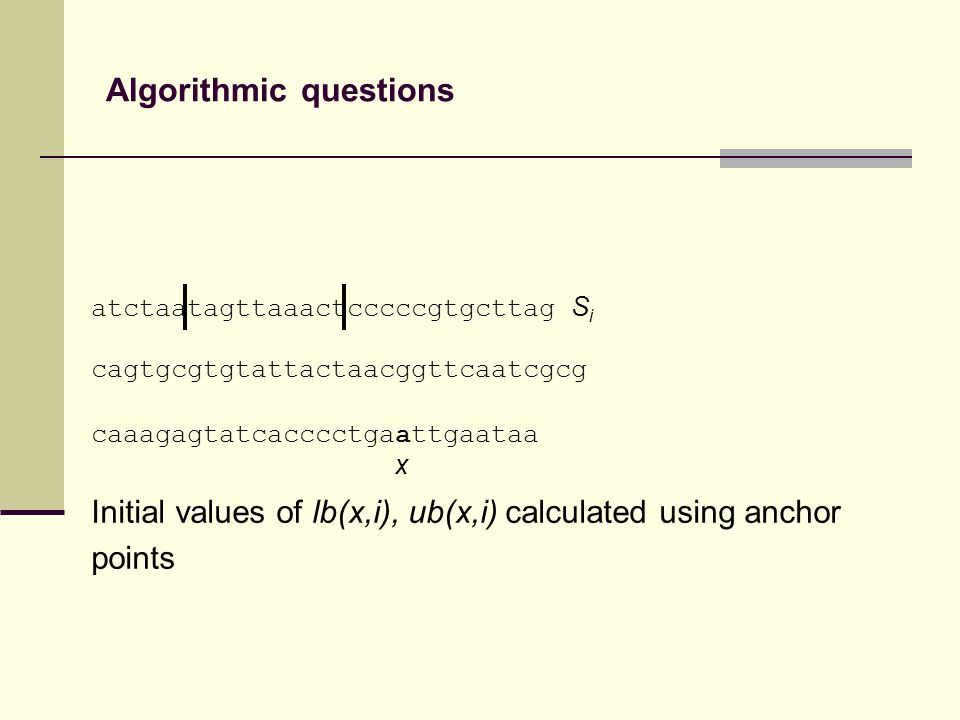Click the 'ub(x,i)' term in body text
The image size is (960, 720).
tap(453, 512)
